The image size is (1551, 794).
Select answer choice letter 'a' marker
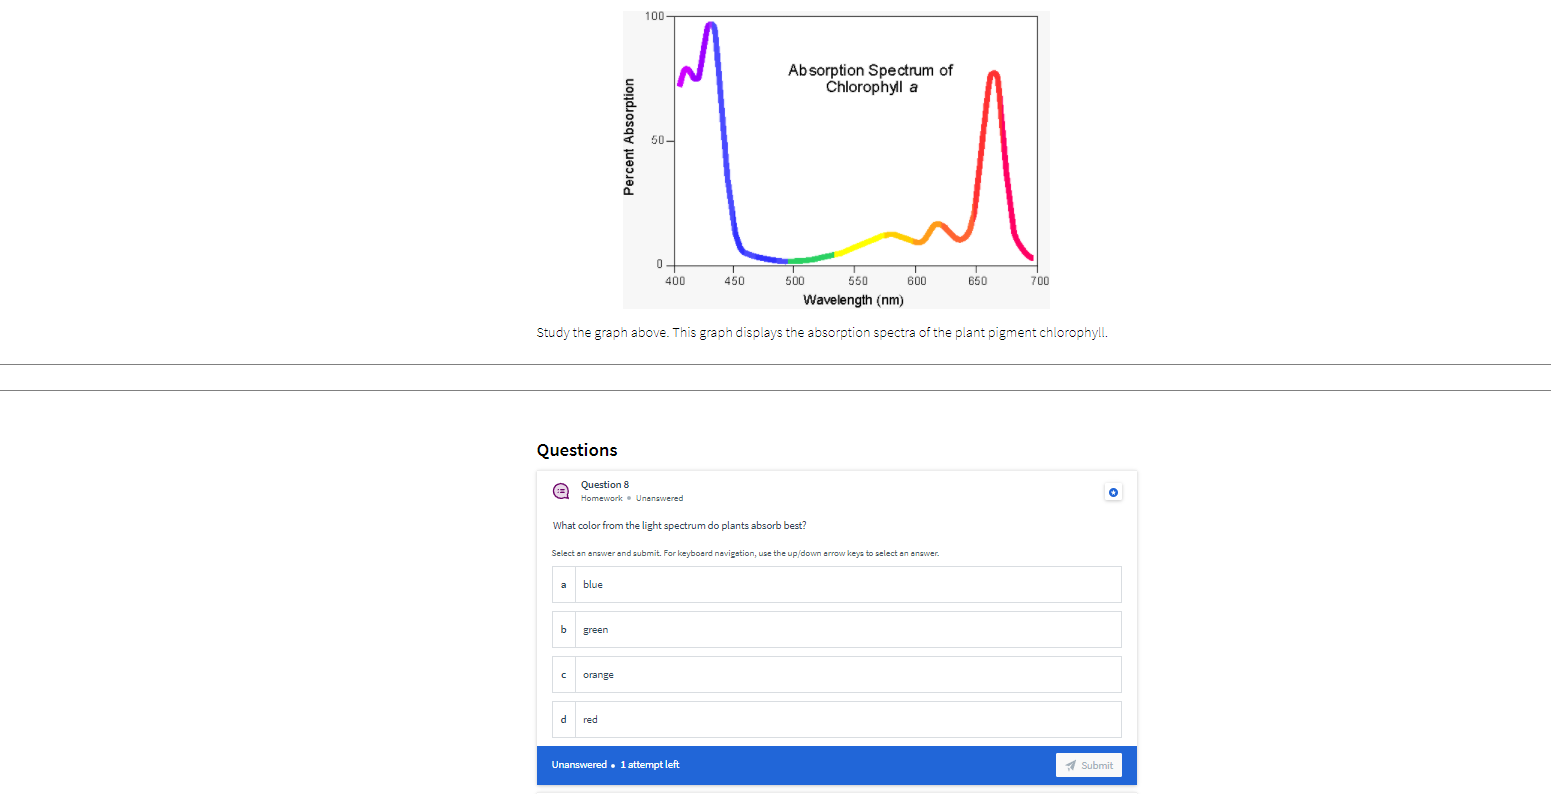coord(563,584)
